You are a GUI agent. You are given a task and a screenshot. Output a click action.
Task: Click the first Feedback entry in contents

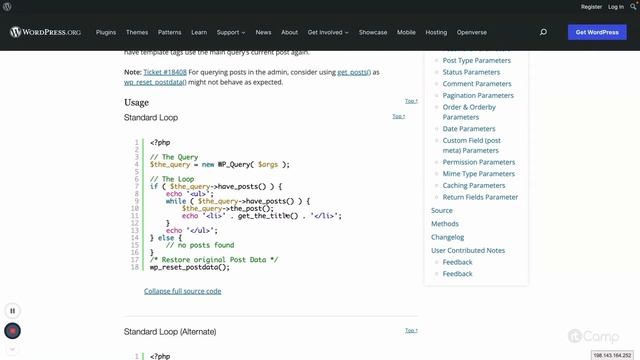click(457, 262)
